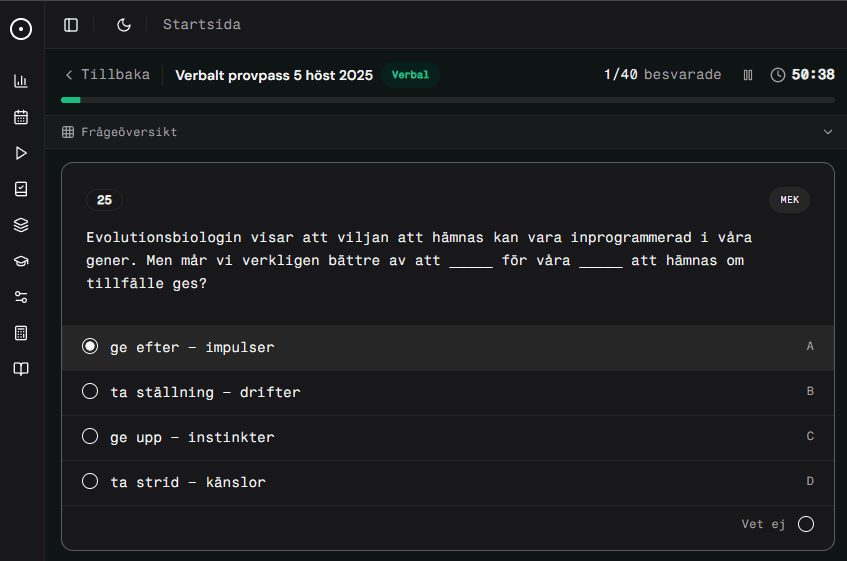Pause the test timer

[x=747, y=75]
